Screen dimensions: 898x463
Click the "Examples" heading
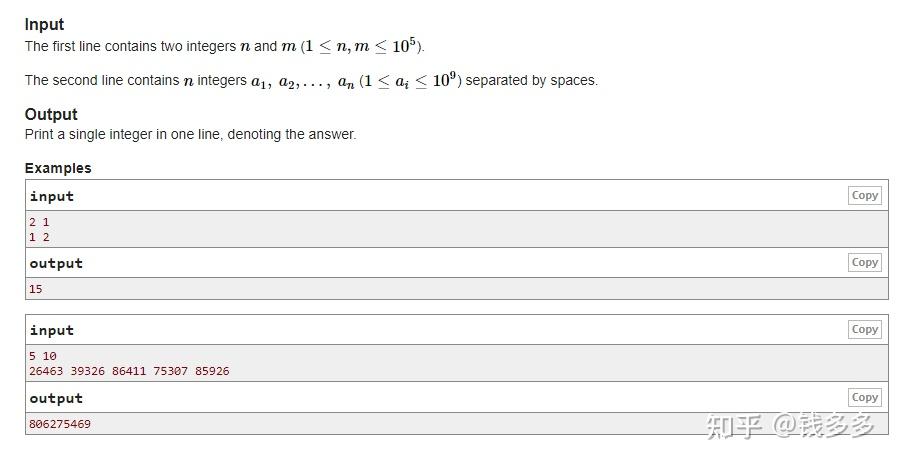58,168
